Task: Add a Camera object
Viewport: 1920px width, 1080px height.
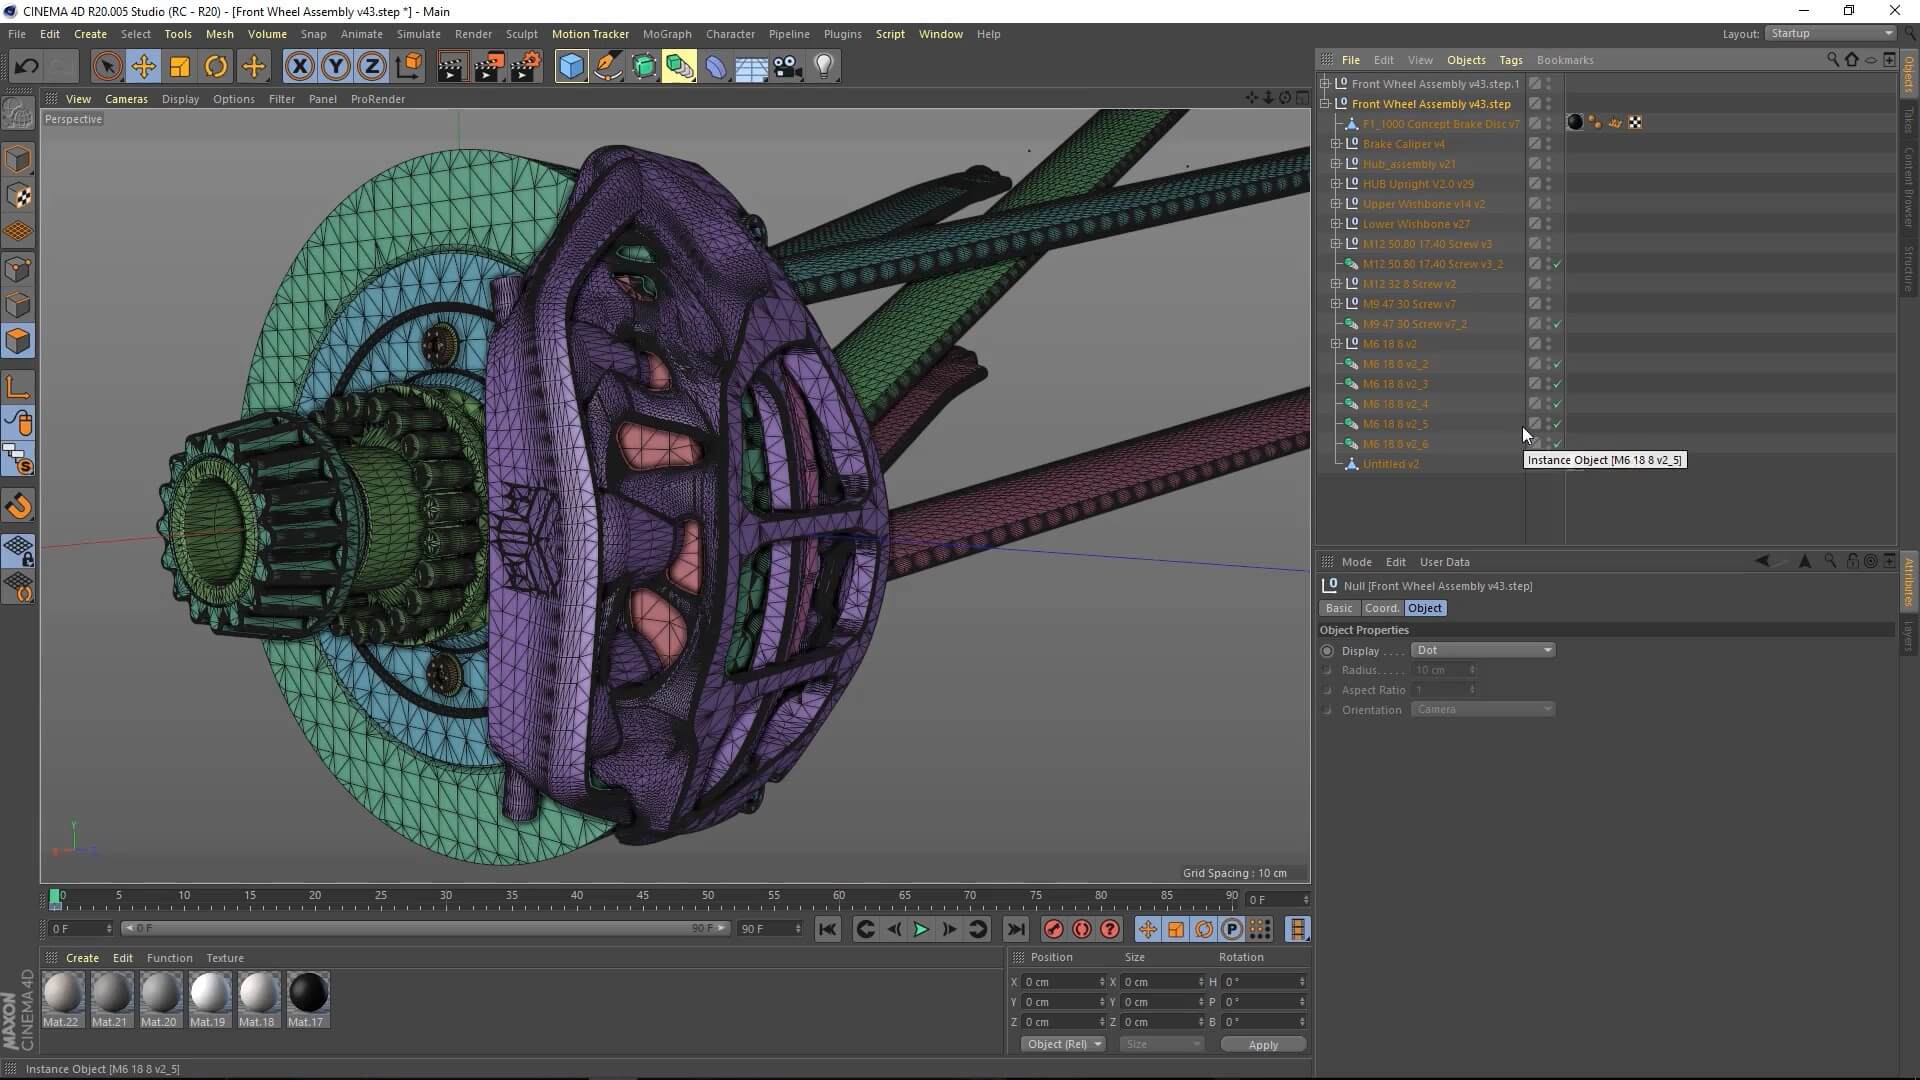Action: click(788, 67)
